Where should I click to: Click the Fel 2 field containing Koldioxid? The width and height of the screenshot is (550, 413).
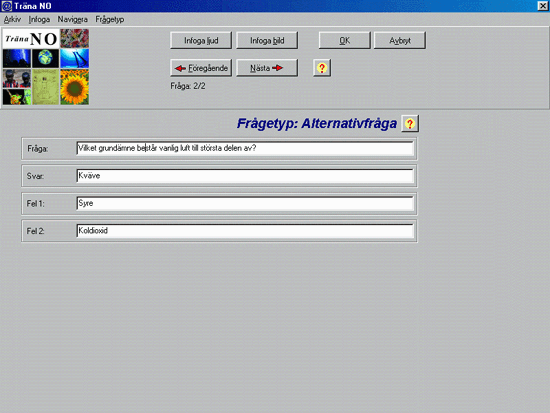click(x=245, y=231)
